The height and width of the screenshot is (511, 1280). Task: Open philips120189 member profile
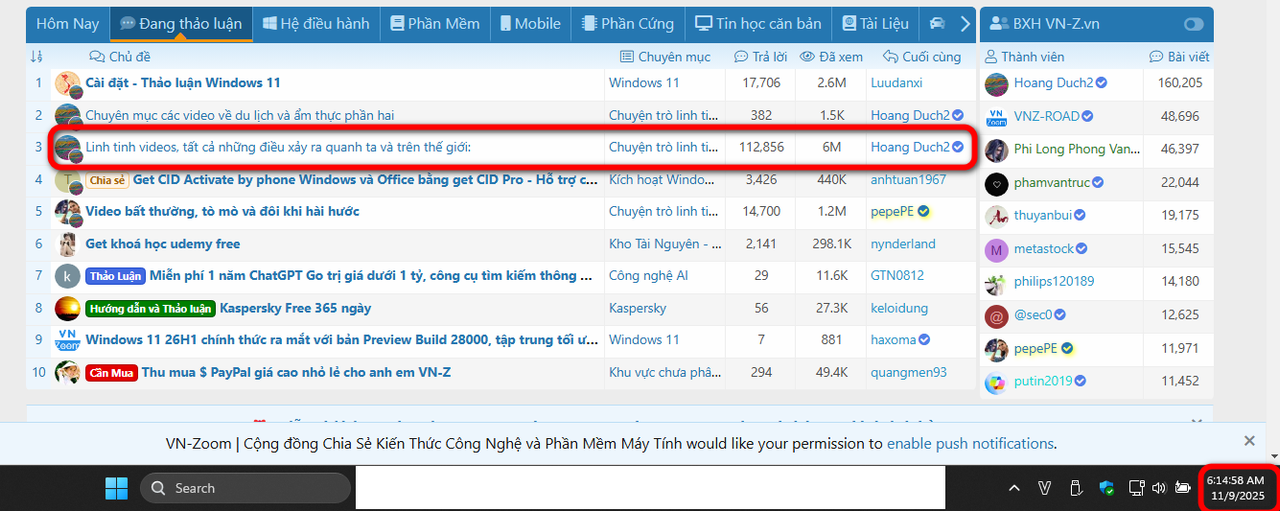pos(1054,282)
